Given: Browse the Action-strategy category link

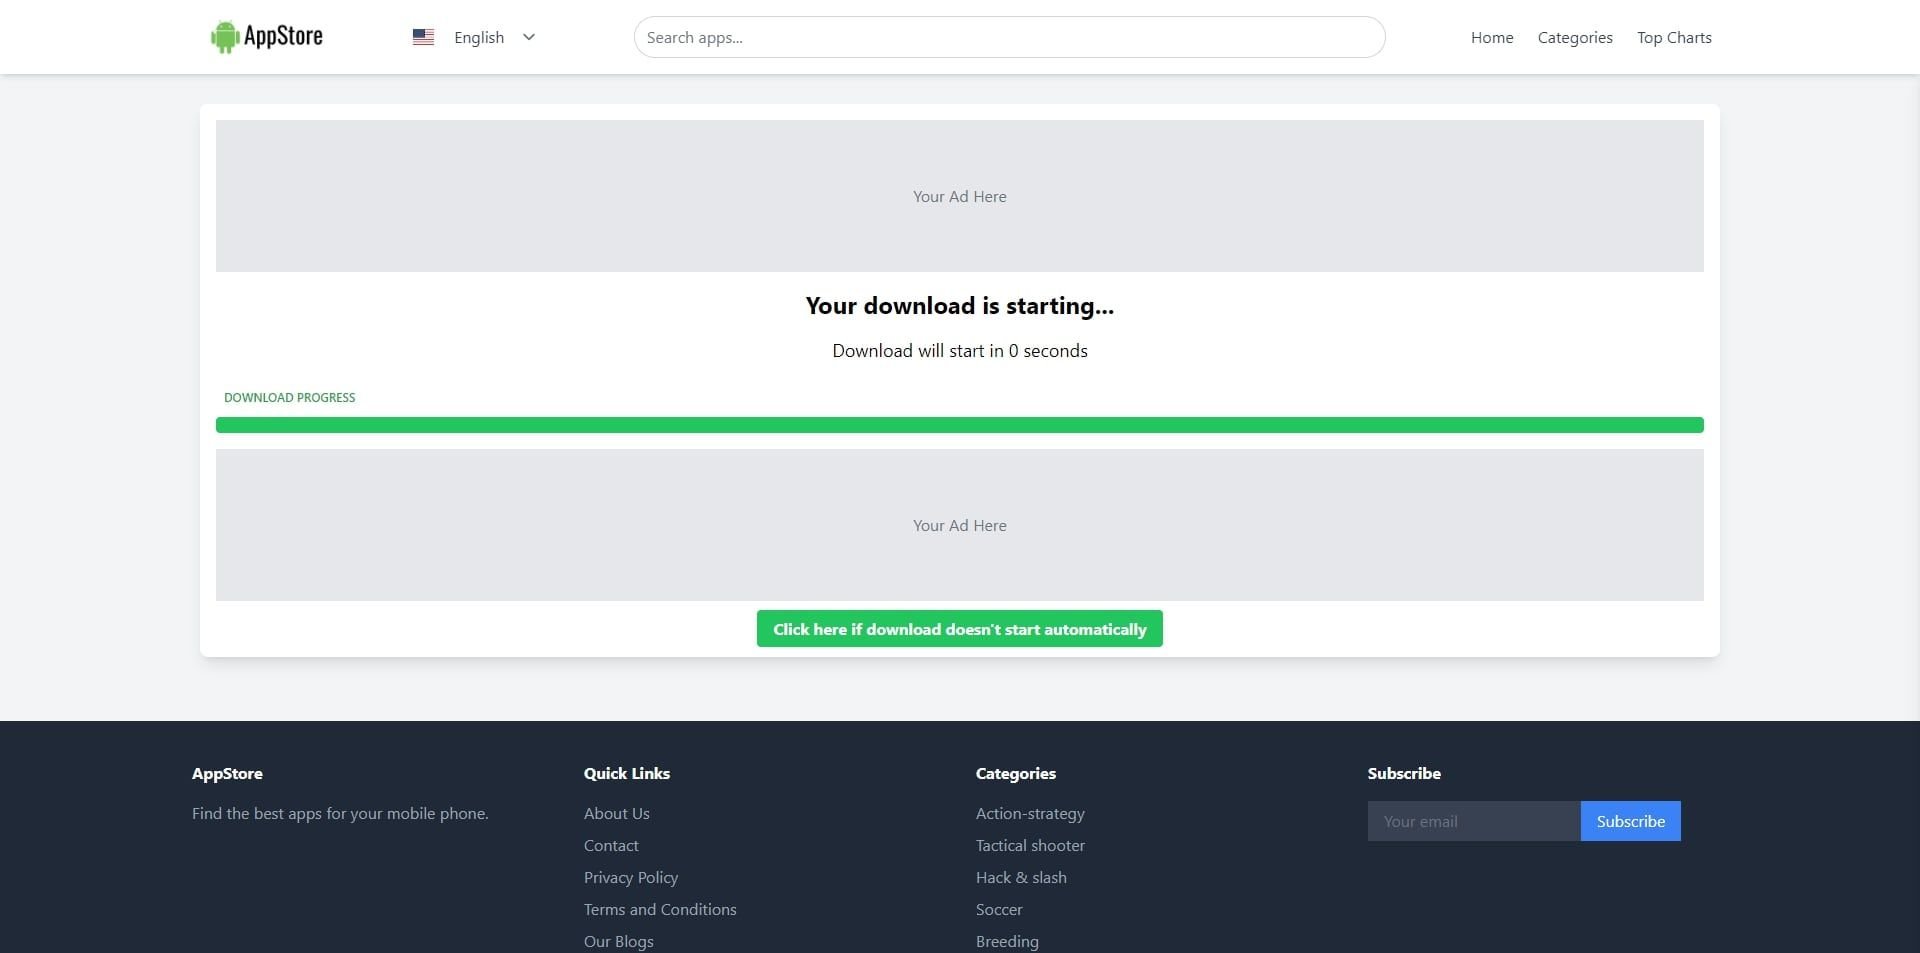Looking at the screenshot, I should tap(1029, 813).
